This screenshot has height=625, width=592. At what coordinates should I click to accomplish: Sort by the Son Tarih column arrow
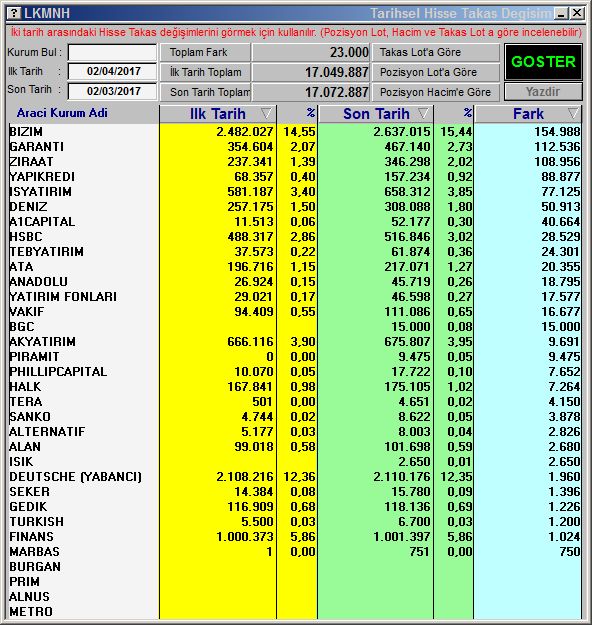(424, 114)
